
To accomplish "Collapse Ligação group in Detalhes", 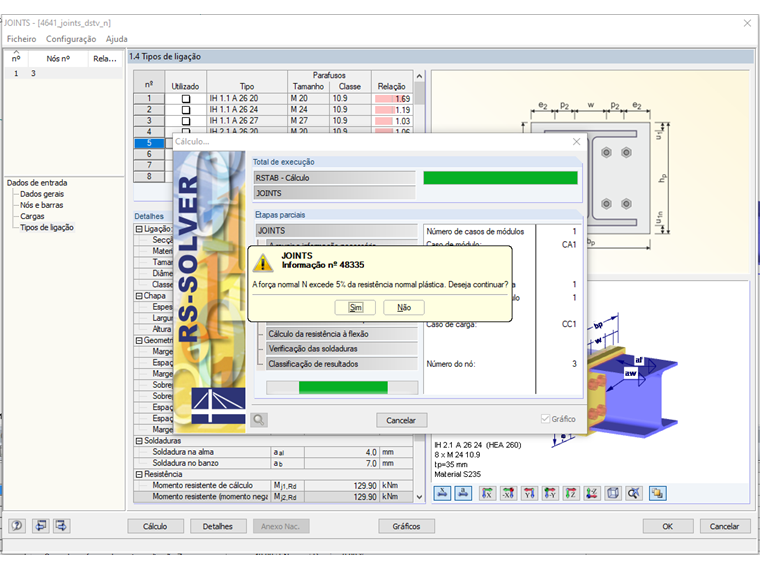I will point(139,229).
